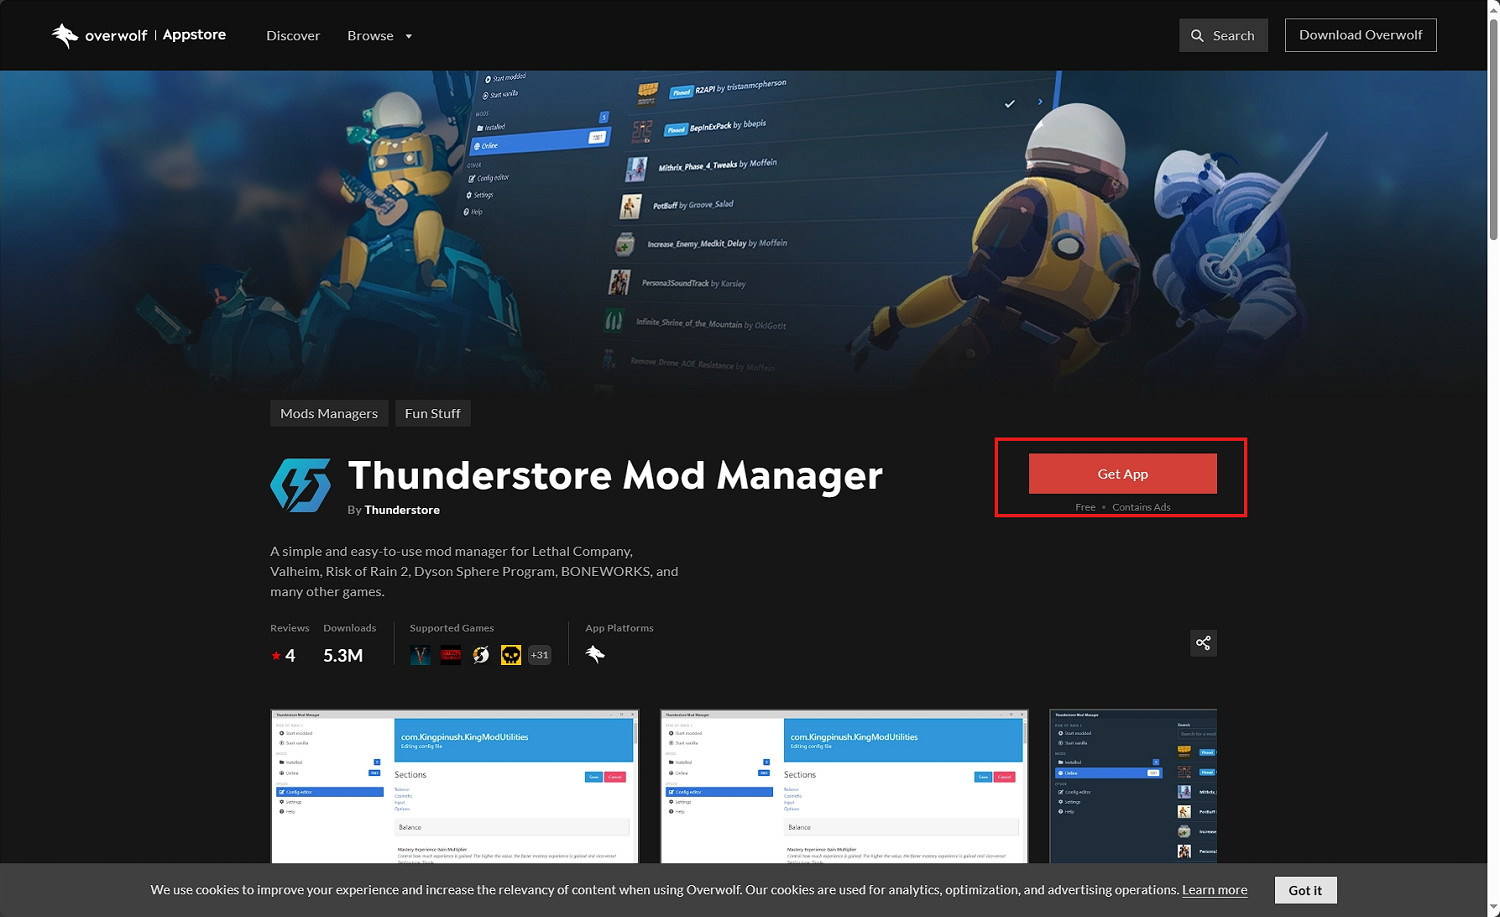Click the Overwolf wolf logo in header
This screenshot has height=917, width=1500.
[65, 36]
